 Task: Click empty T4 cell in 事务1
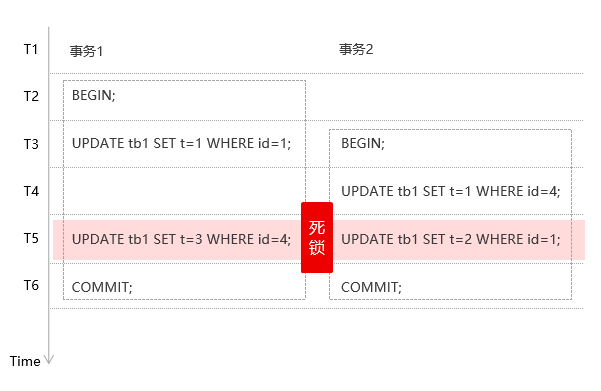click(x=184, y=191)
